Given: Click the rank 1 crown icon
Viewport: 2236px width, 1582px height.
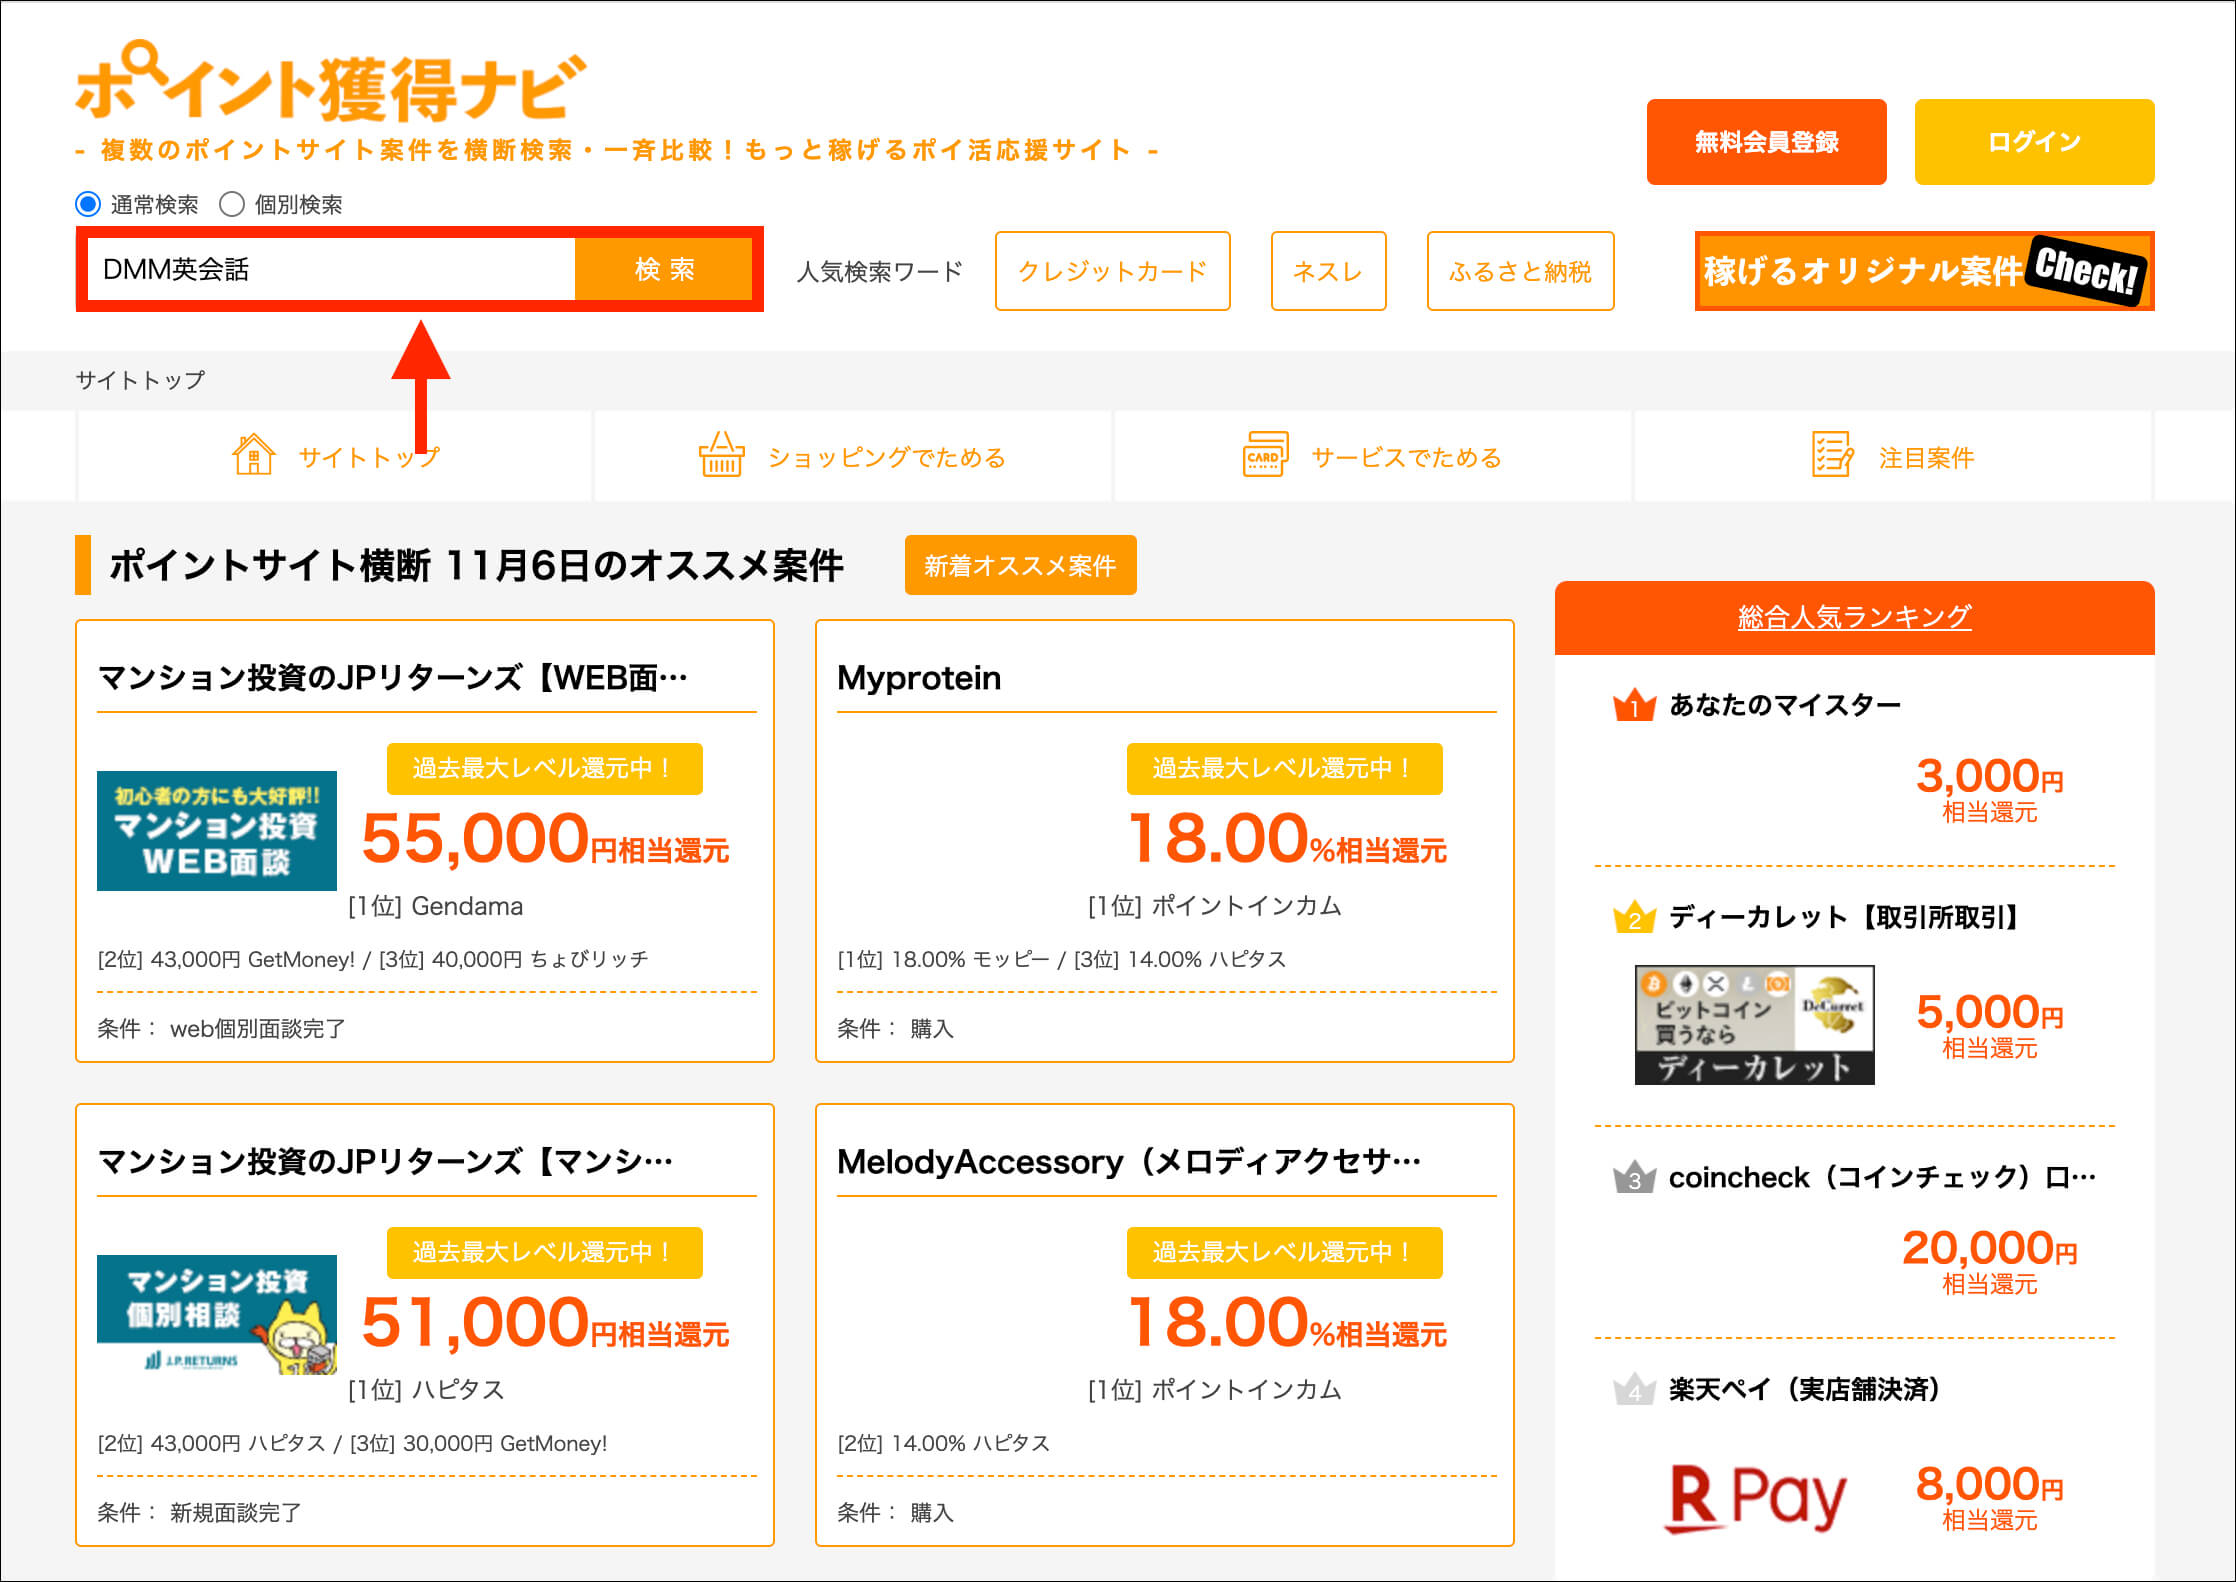Looking at the screenshot, I should pyautogui.click(x=1634, y=705).
